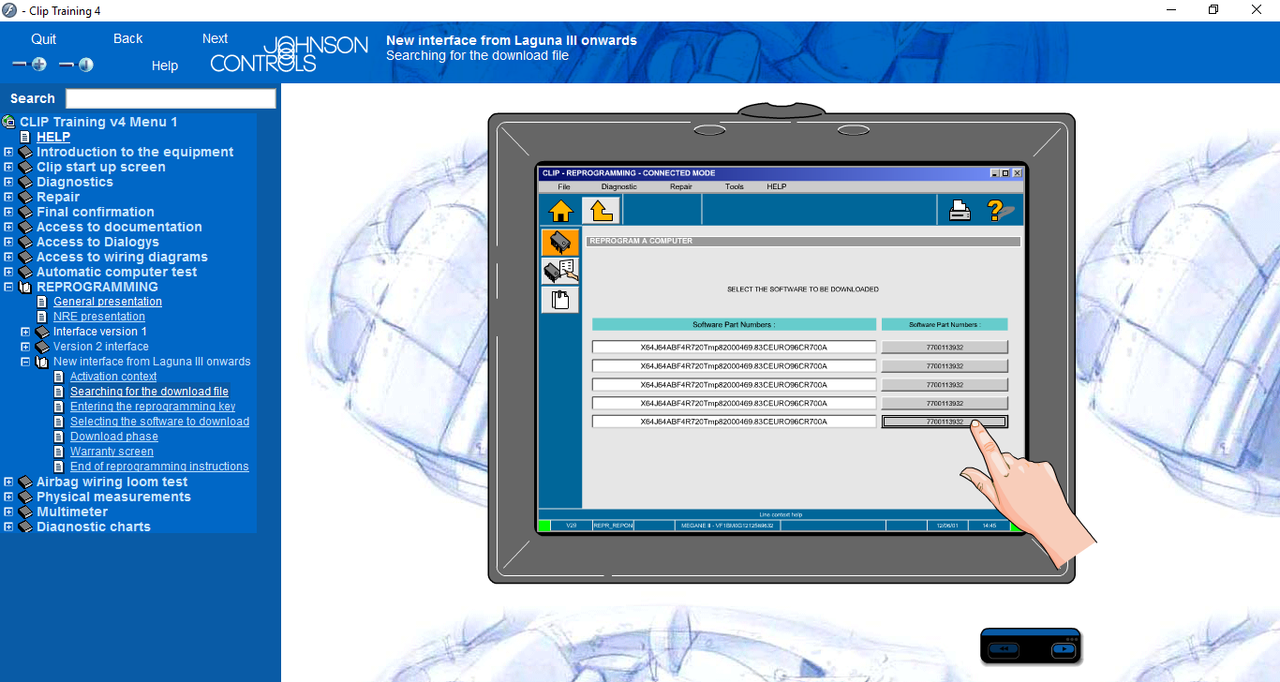Click the page icon beside Download phase
The image size is (1280, 682).
(x=59, y=437)
